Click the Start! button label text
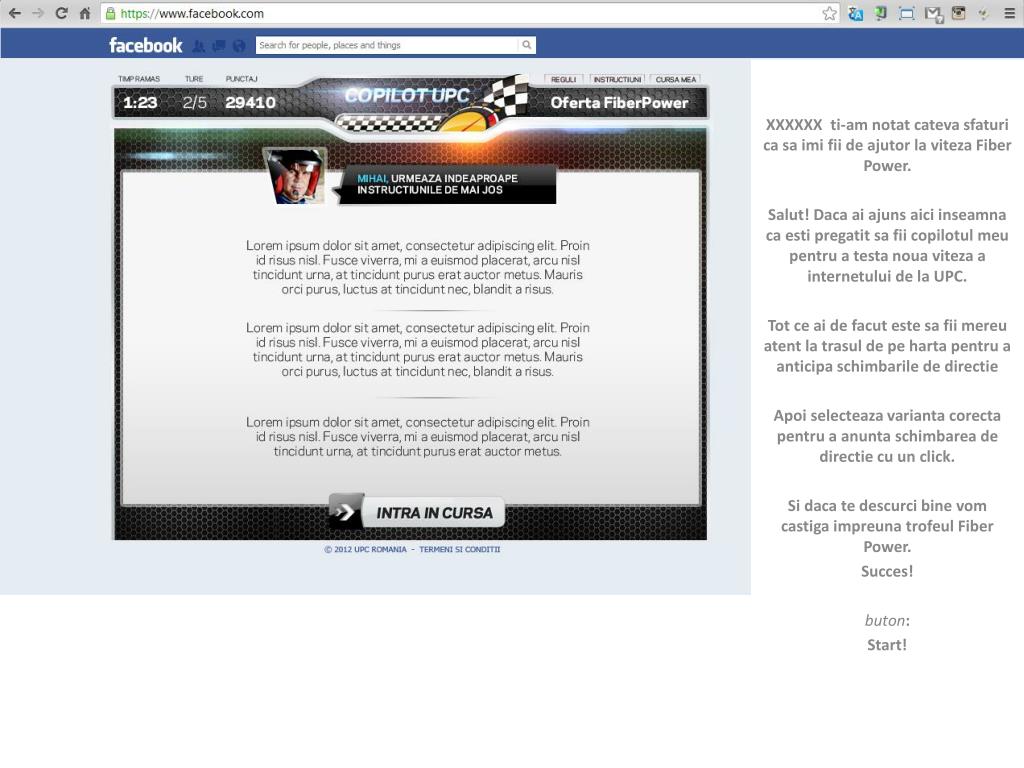The height and width of the screenshot is (768, 1024). point(887,645)
